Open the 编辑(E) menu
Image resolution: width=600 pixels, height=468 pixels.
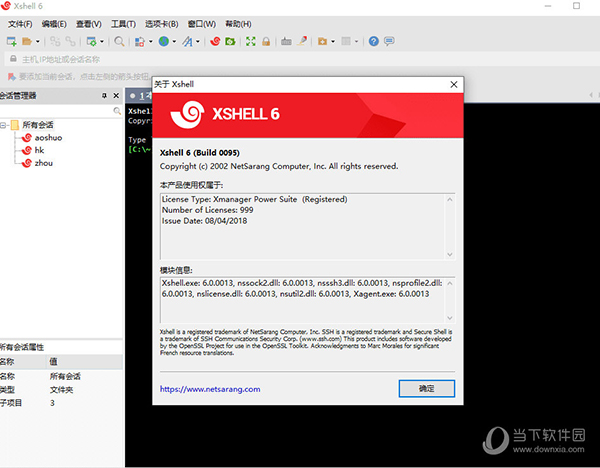click(54, 24)
